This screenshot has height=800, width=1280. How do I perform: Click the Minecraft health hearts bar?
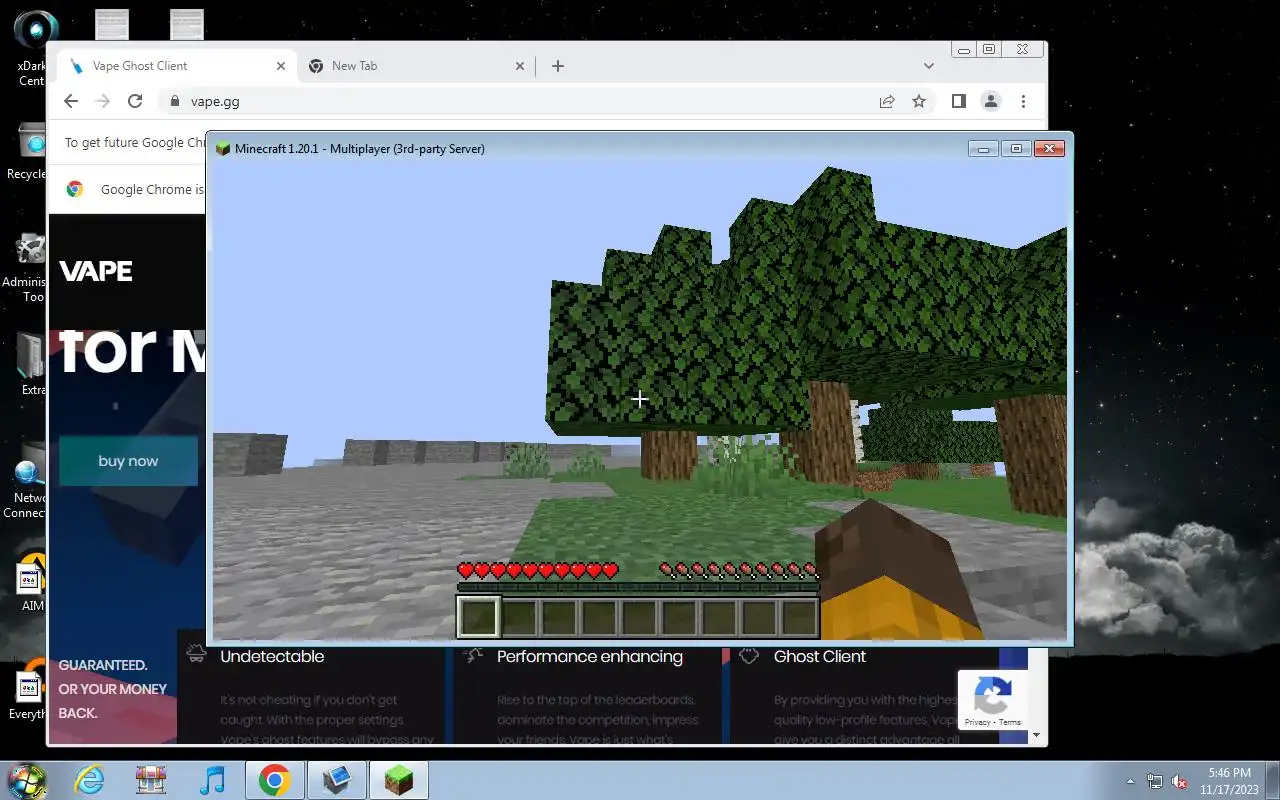coord(537,571)
